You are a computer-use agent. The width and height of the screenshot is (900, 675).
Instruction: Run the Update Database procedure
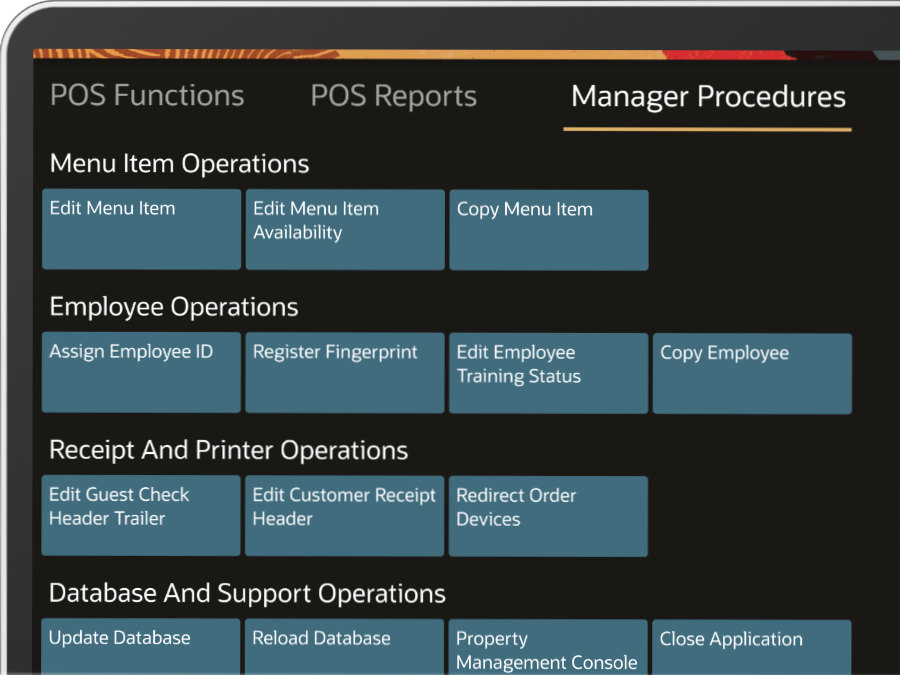[x=141, y=647]
